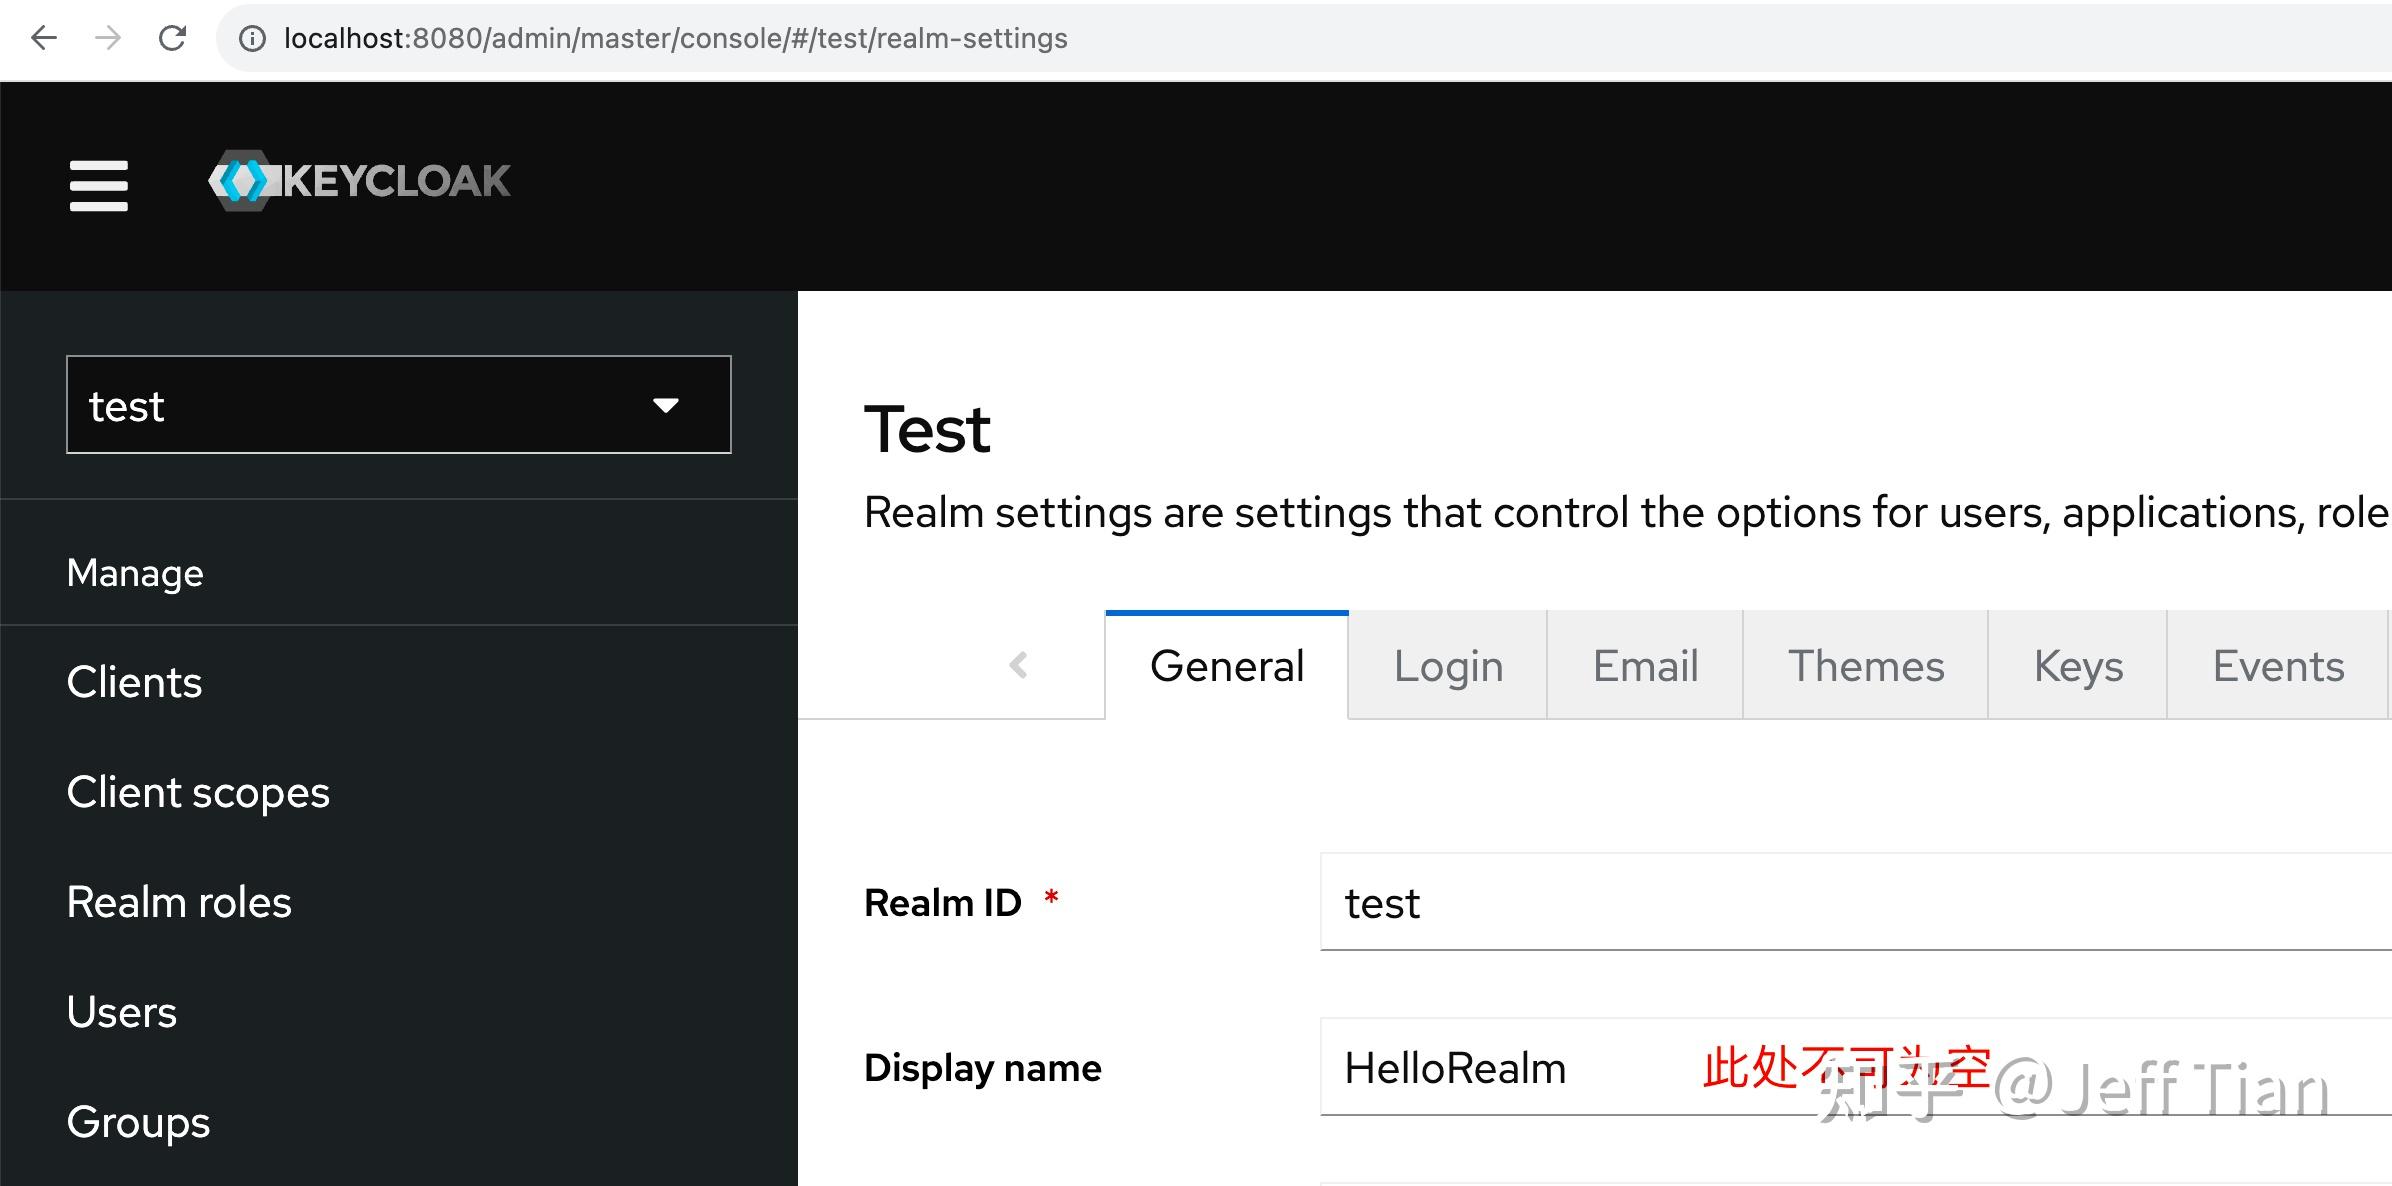Screen dimensions: 2392x1186
Task: Click the Manage section heading
Action: click(135, 573)
